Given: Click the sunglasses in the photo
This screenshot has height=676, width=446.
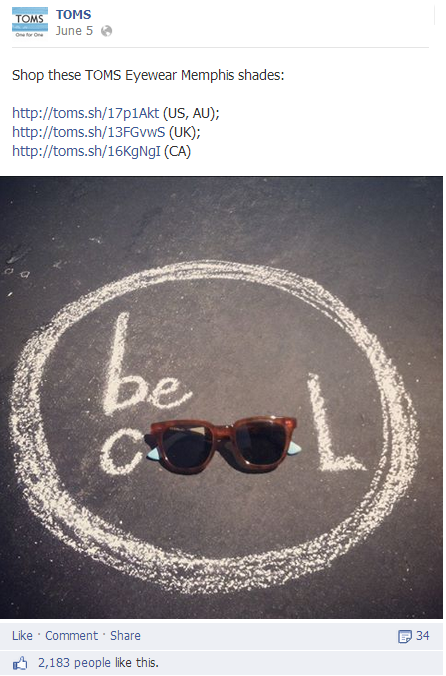Looking at the screenshot, I should 222,444.
